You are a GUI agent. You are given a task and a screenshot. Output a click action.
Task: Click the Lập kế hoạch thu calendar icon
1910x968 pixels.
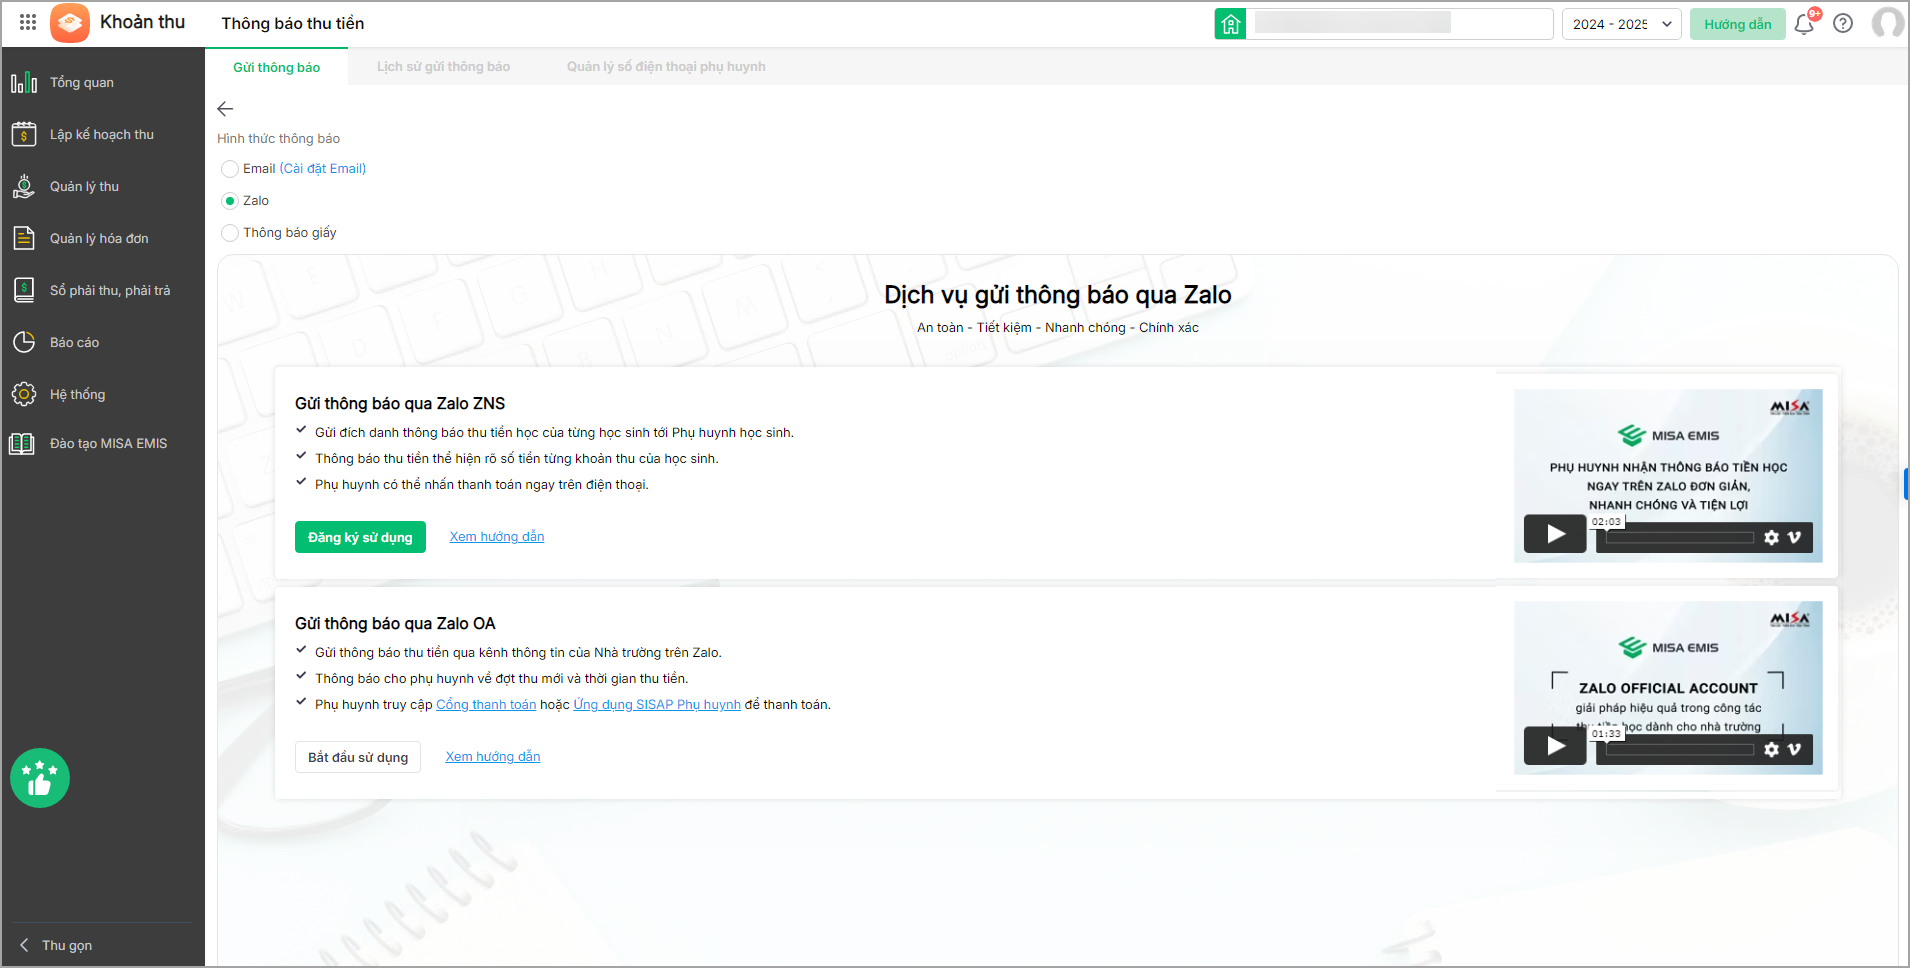tap(24, 134)
